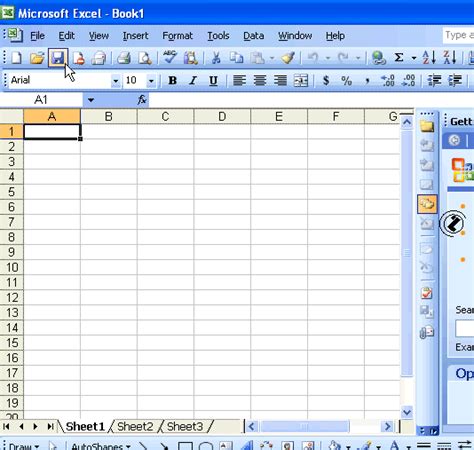This screenshot has height=450, width=474.
Task: Click the Redo arrow
Action: (343, 58)
